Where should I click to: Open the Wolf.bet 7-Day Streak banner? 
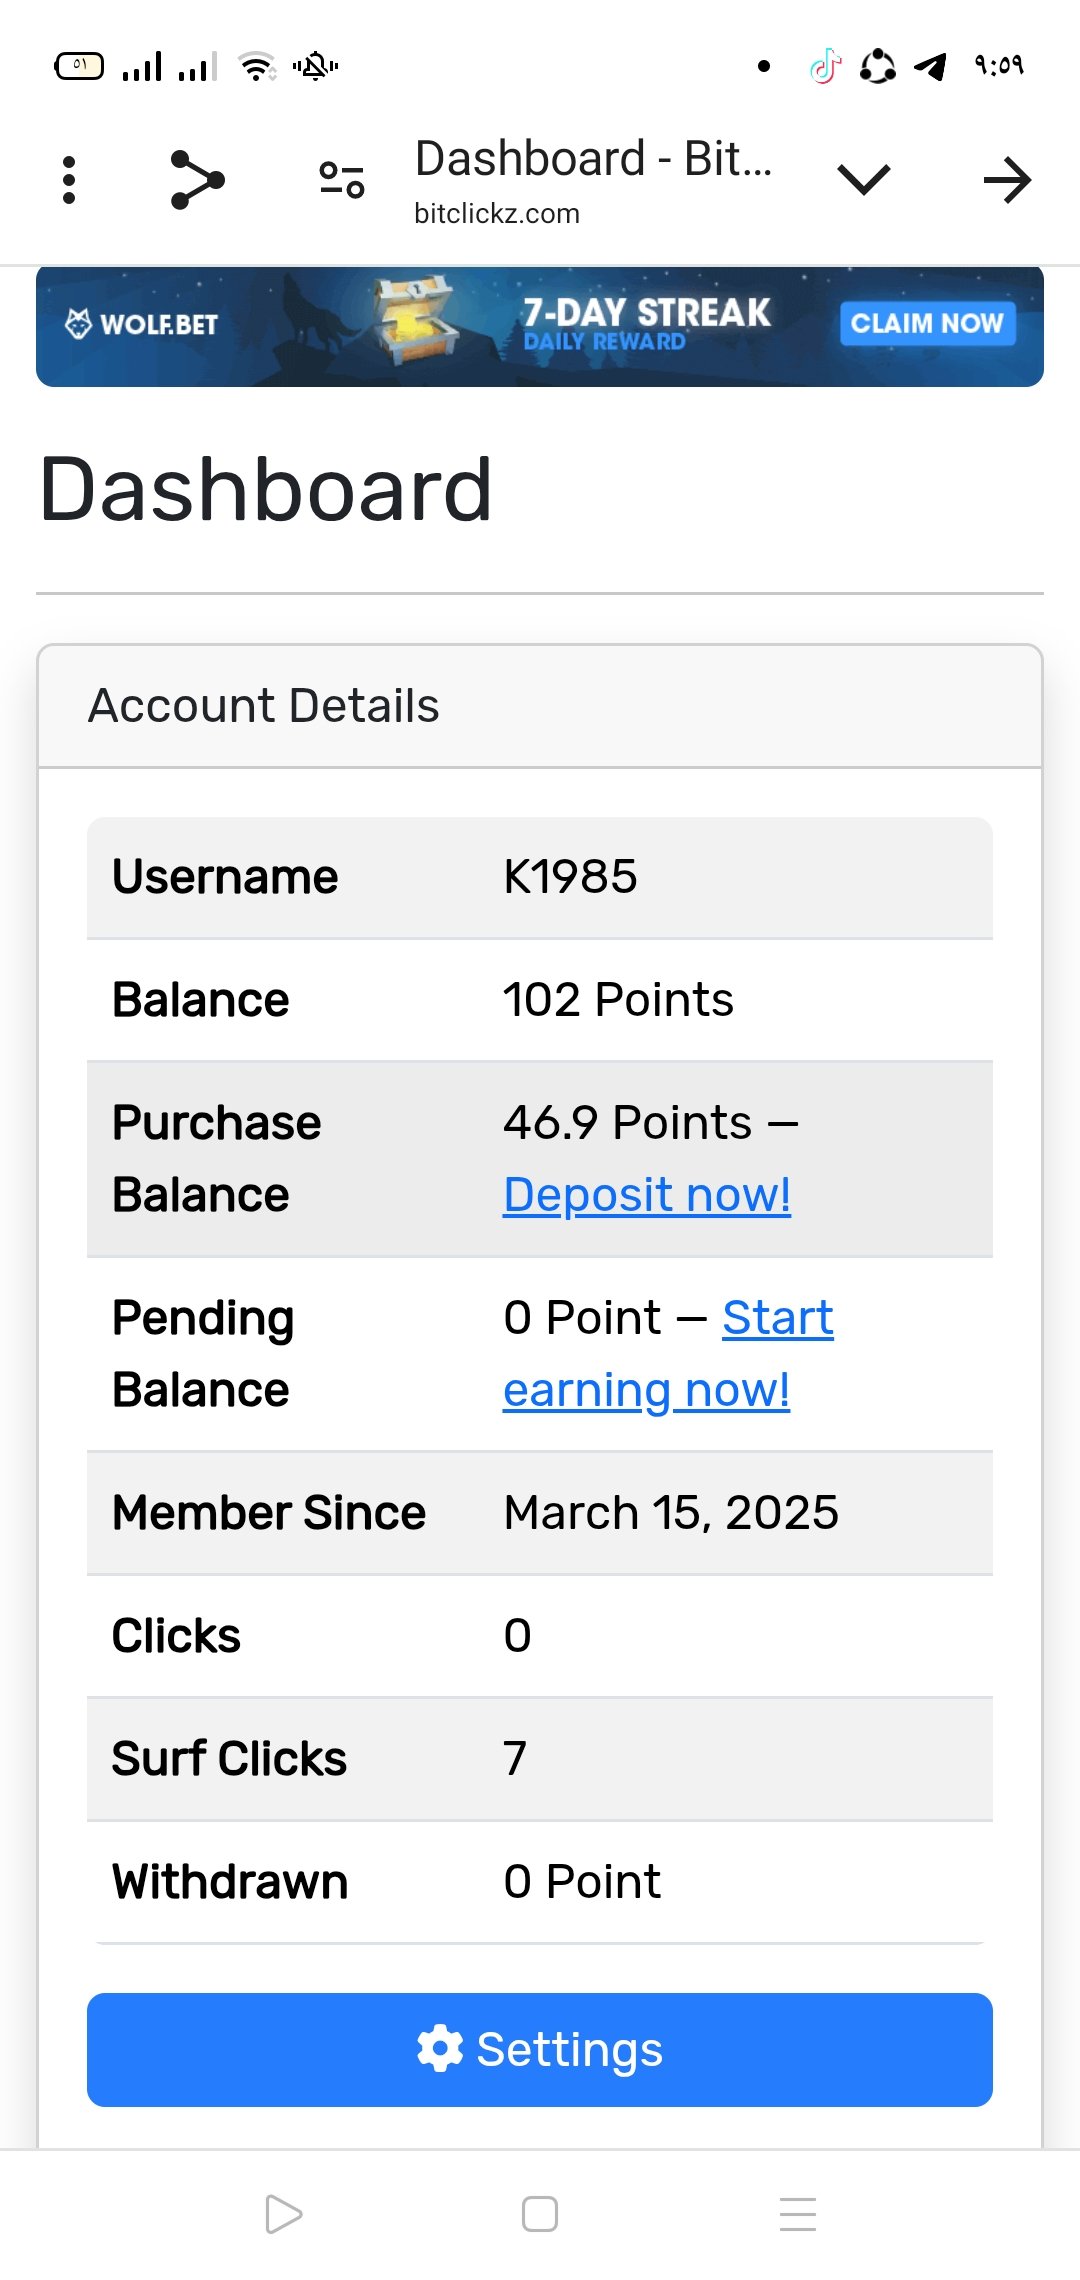coord(540,326)
